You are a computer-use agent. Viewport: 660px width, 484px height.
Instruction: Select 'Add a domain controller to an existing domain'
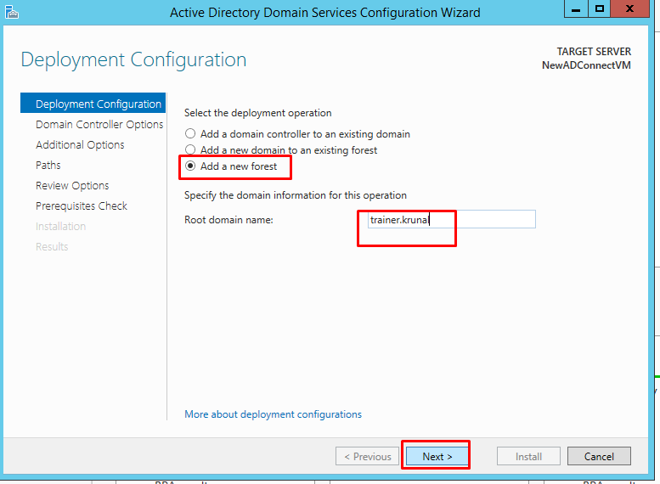tap(190, 134)
